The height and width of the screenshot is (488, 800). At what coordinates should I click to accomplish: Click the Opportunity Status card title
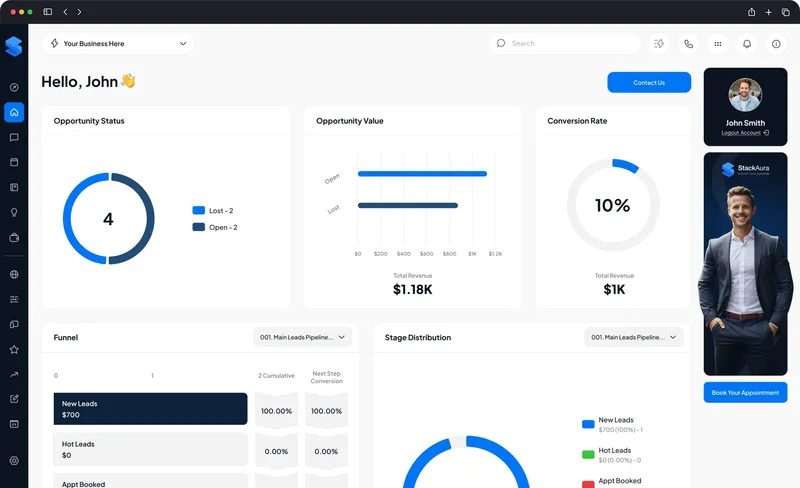(x=89, y=121)
